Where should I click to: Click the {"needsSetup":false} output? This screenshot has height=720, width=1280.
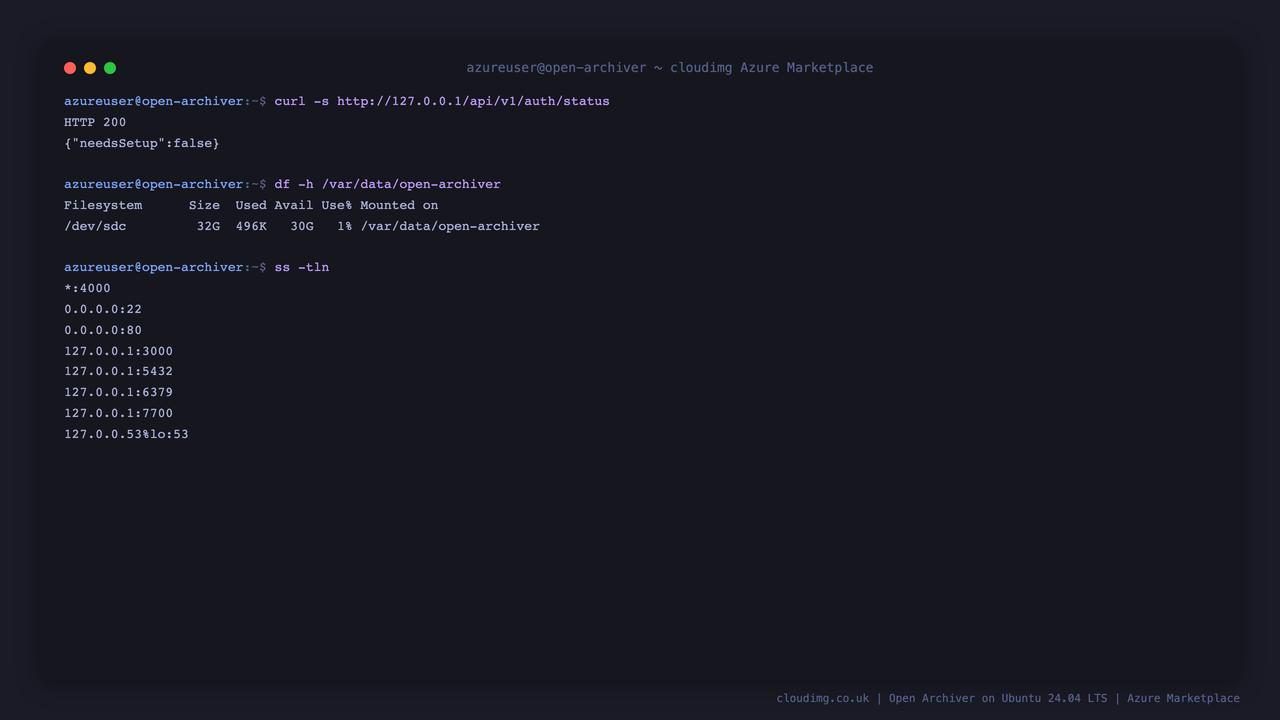click(x=142, y=143)
